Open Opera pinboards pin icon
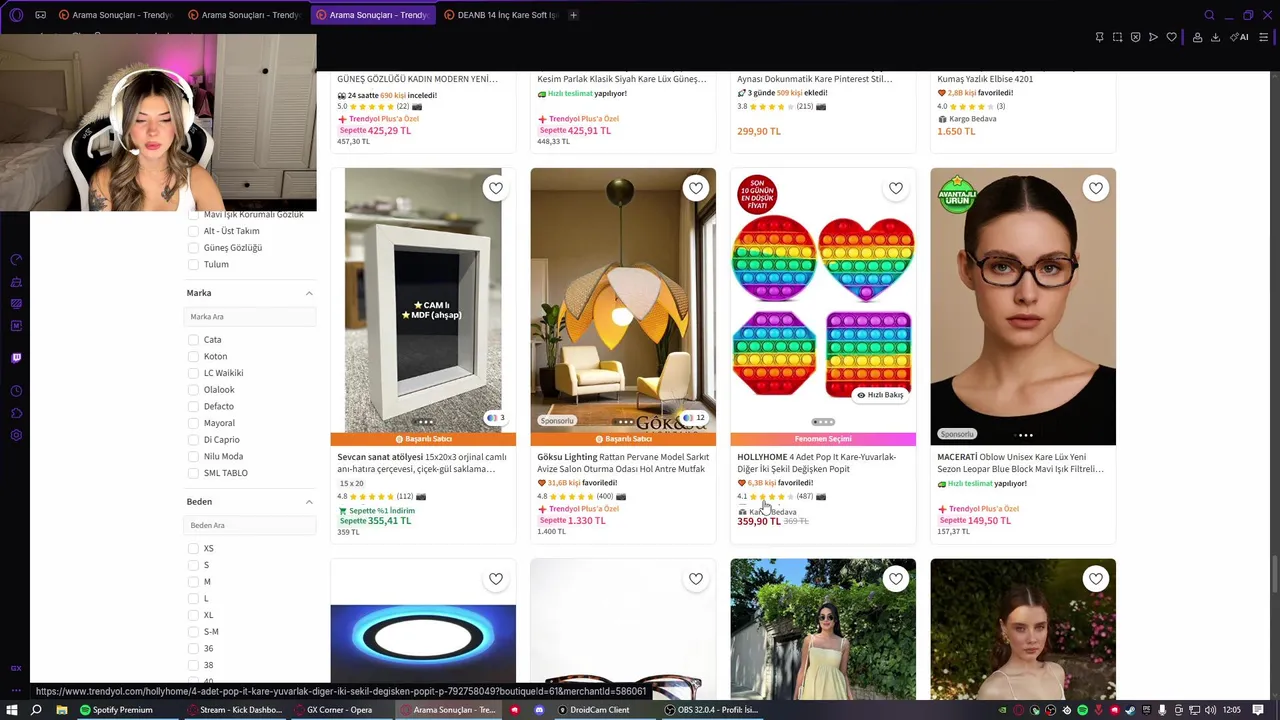 point(1099,37)
